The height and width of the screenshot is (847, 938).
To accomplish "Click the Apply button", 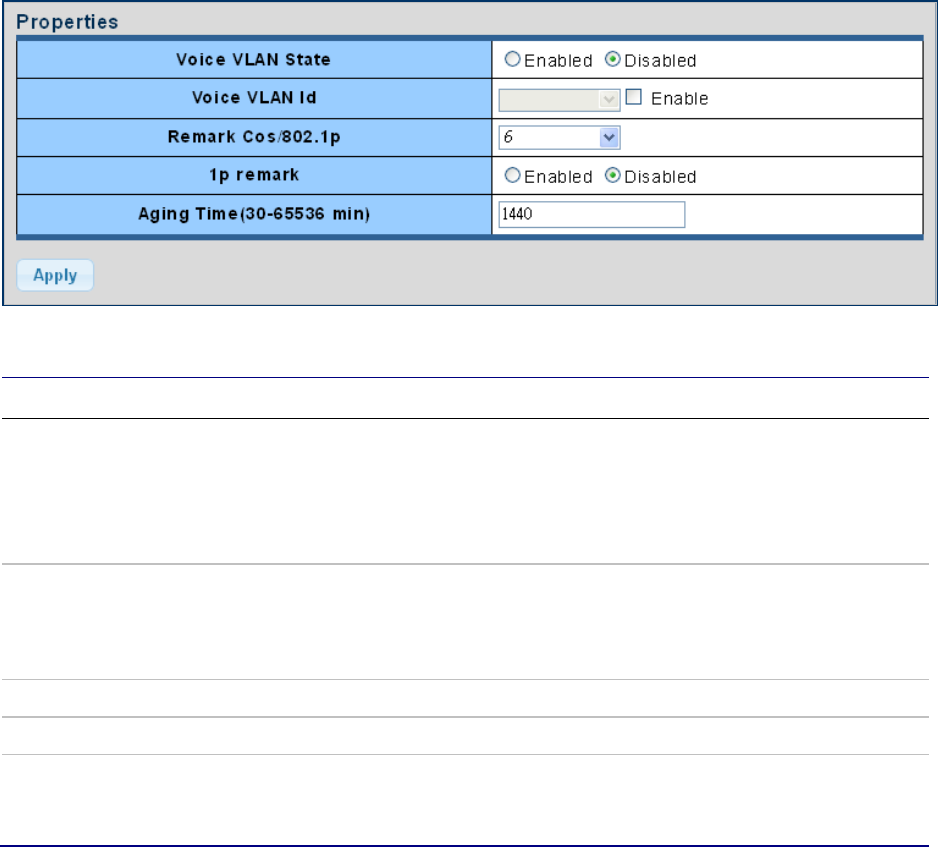I will pos(55,275).
